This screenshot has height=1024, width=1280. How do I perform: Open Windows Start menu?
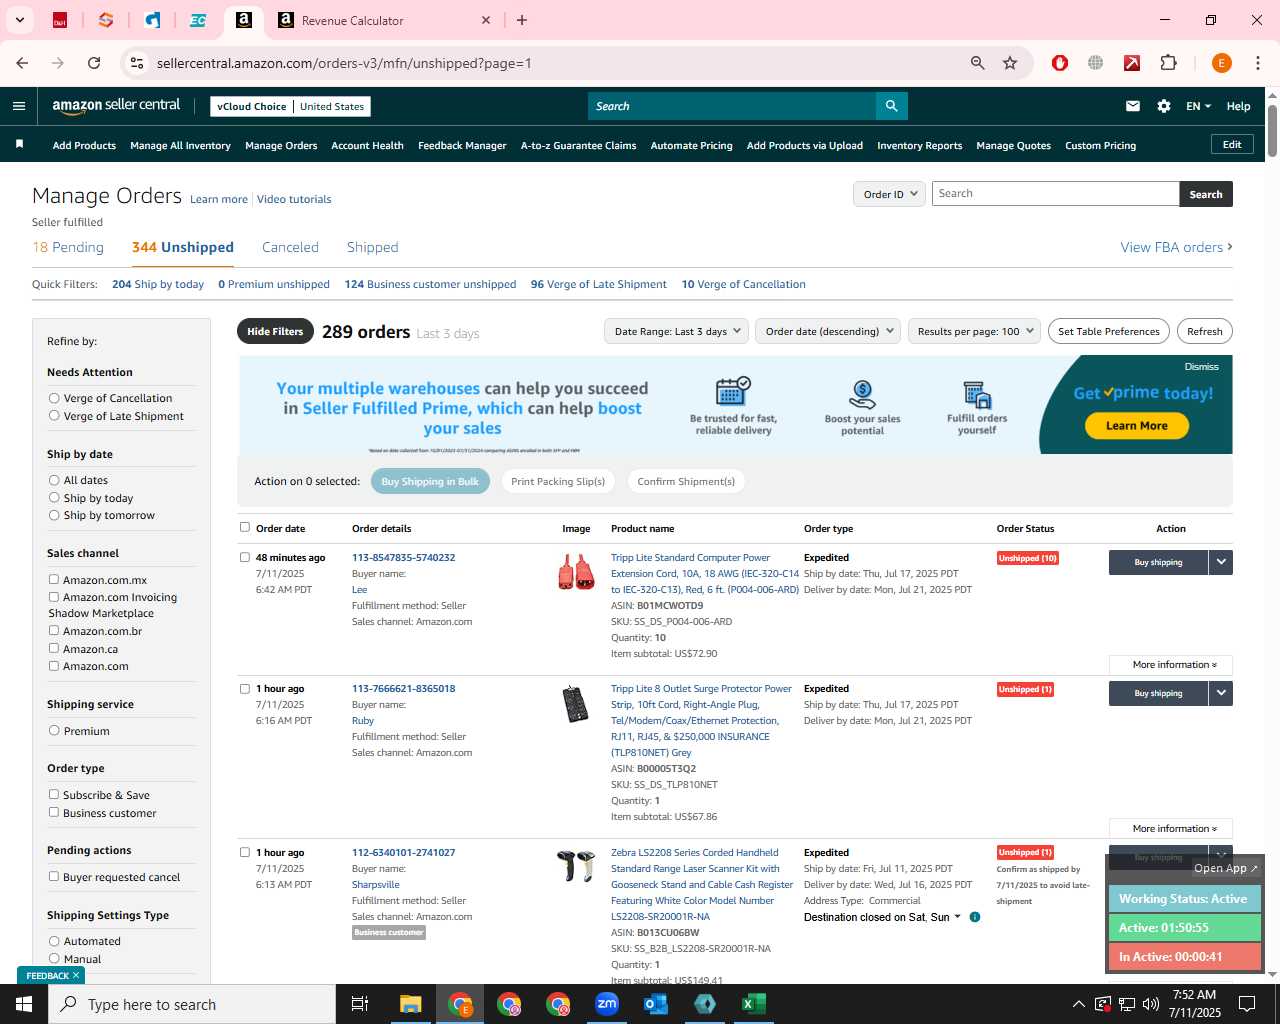[x=24, y=1004]
